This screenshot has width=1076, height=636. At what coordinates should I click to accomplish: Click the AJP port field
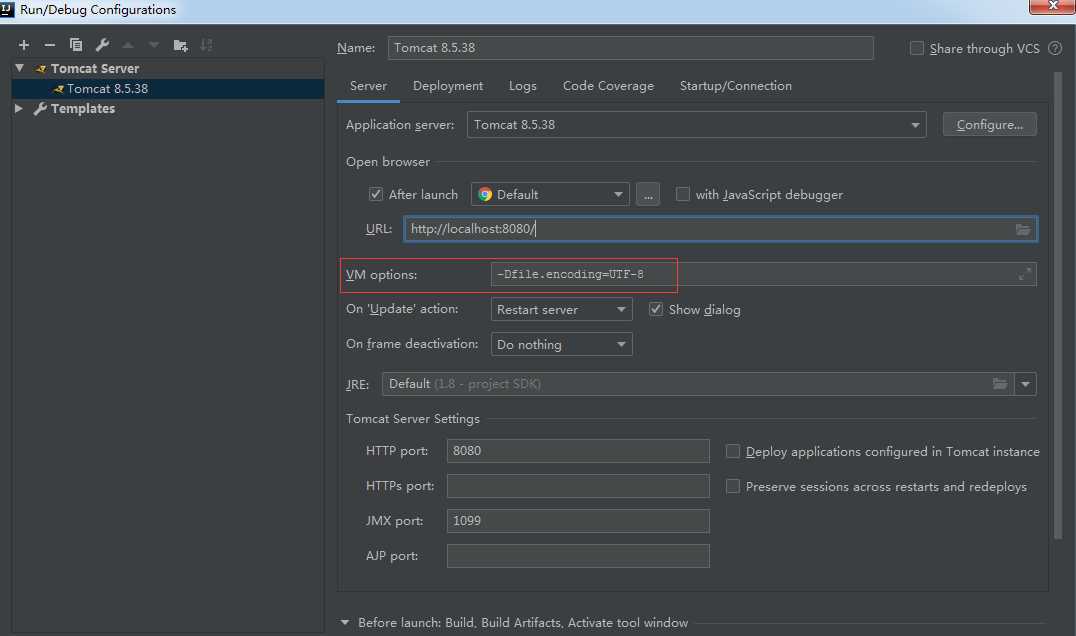(x=578, y=556)
